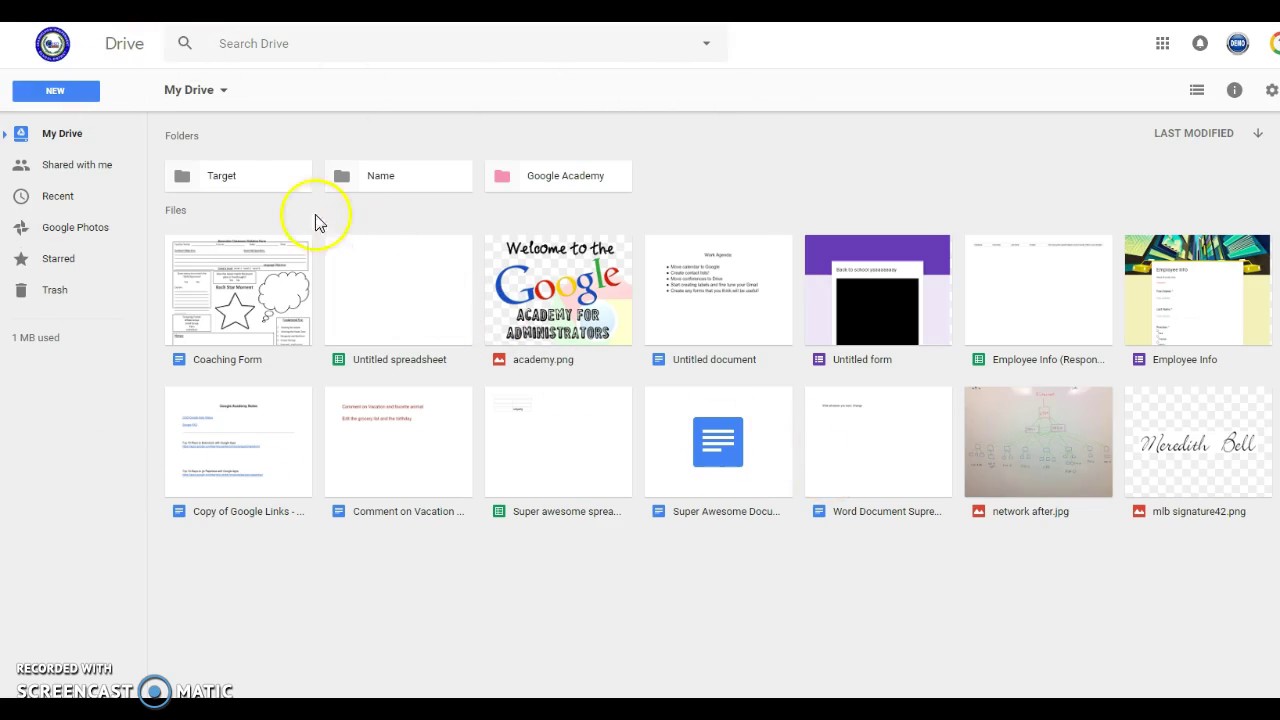Click the 'Employee Info (Respon...' file name
This screenshot has width=1280, height=720.
(x=1049, y=359)
